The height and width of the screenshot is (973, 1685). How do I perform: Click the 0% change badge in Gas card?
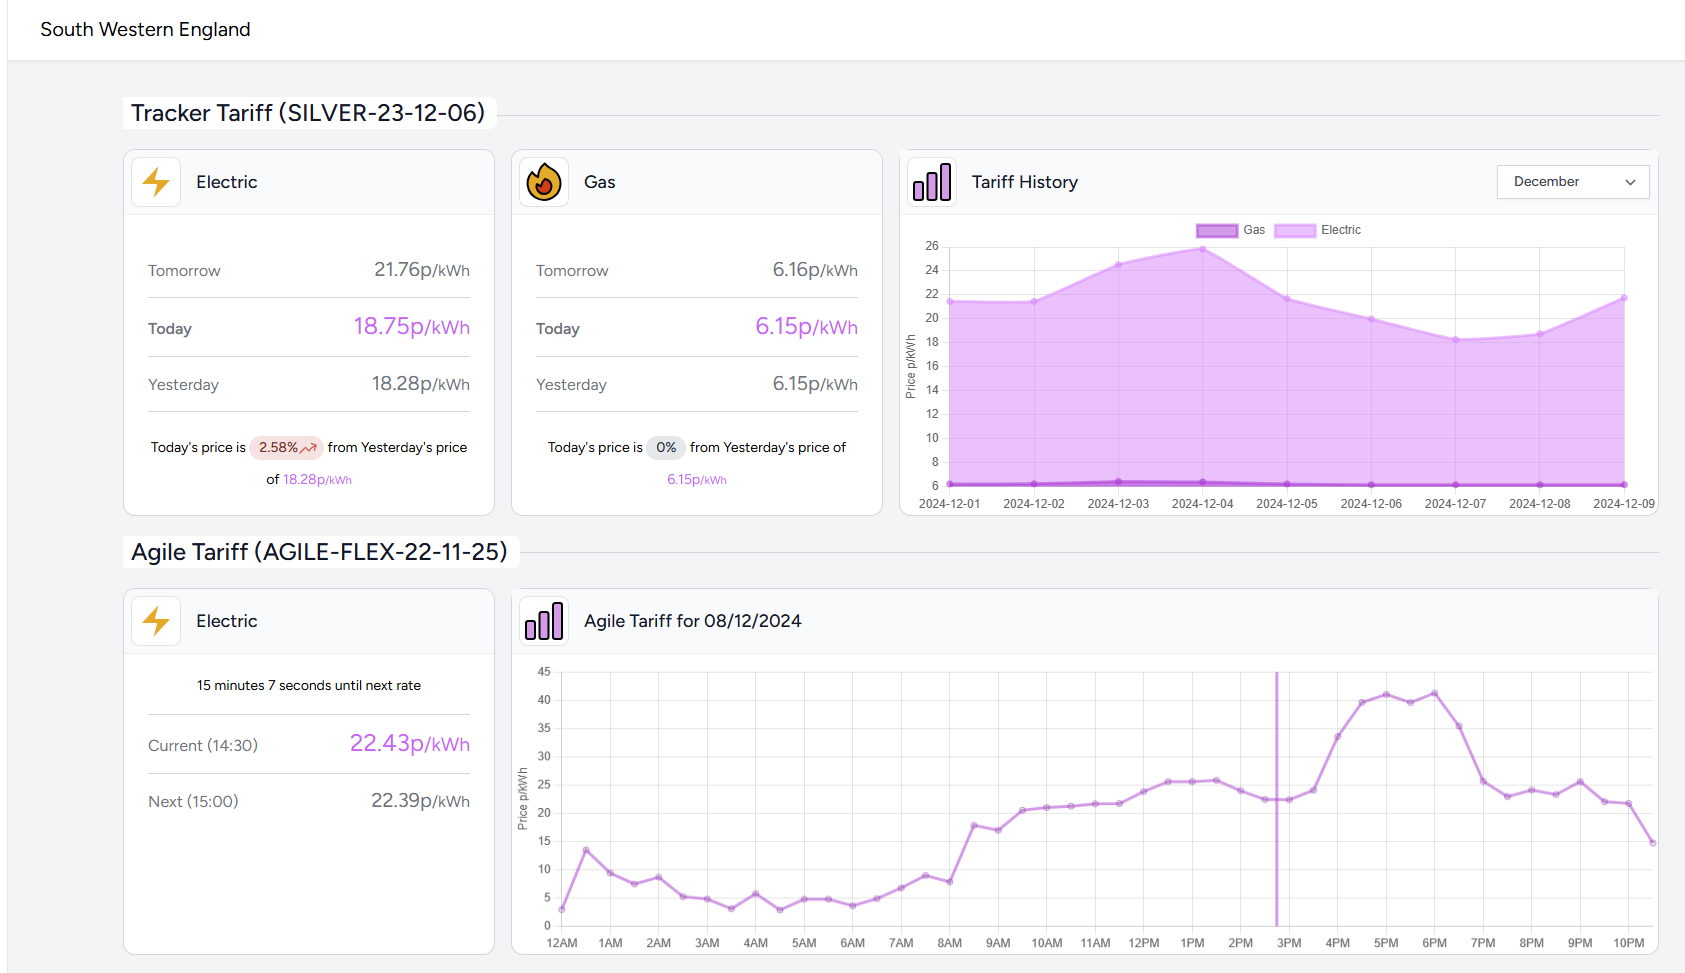(666, 448)
